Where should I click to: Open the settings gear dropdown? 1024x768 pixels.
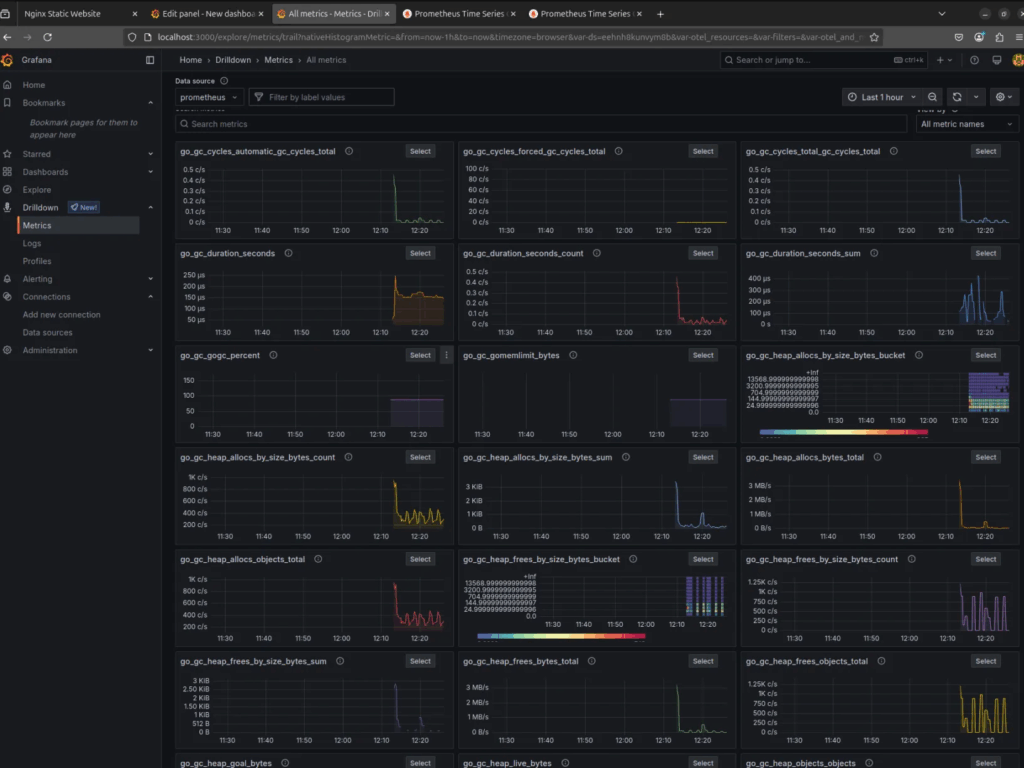(x=1004, y=97)
